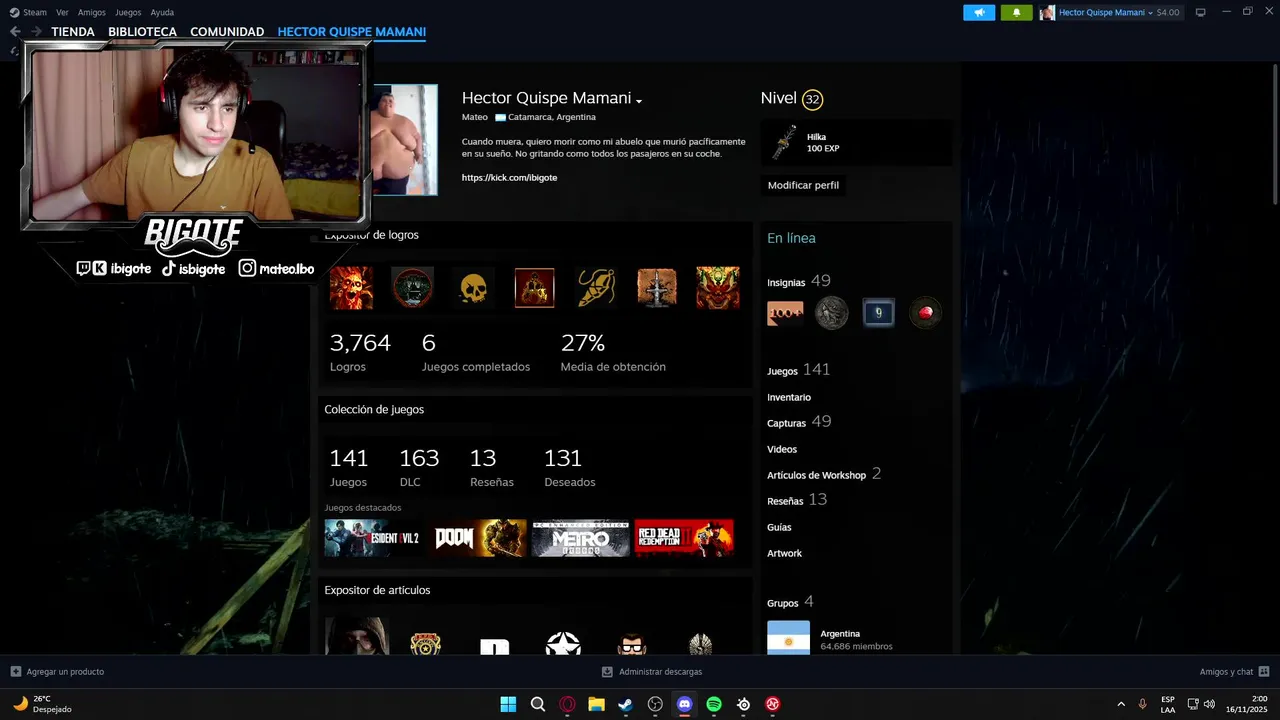This screenshot has height=720, width=1280.
Task: Open the Hilka featured badge icon
Action: [784, 143]
